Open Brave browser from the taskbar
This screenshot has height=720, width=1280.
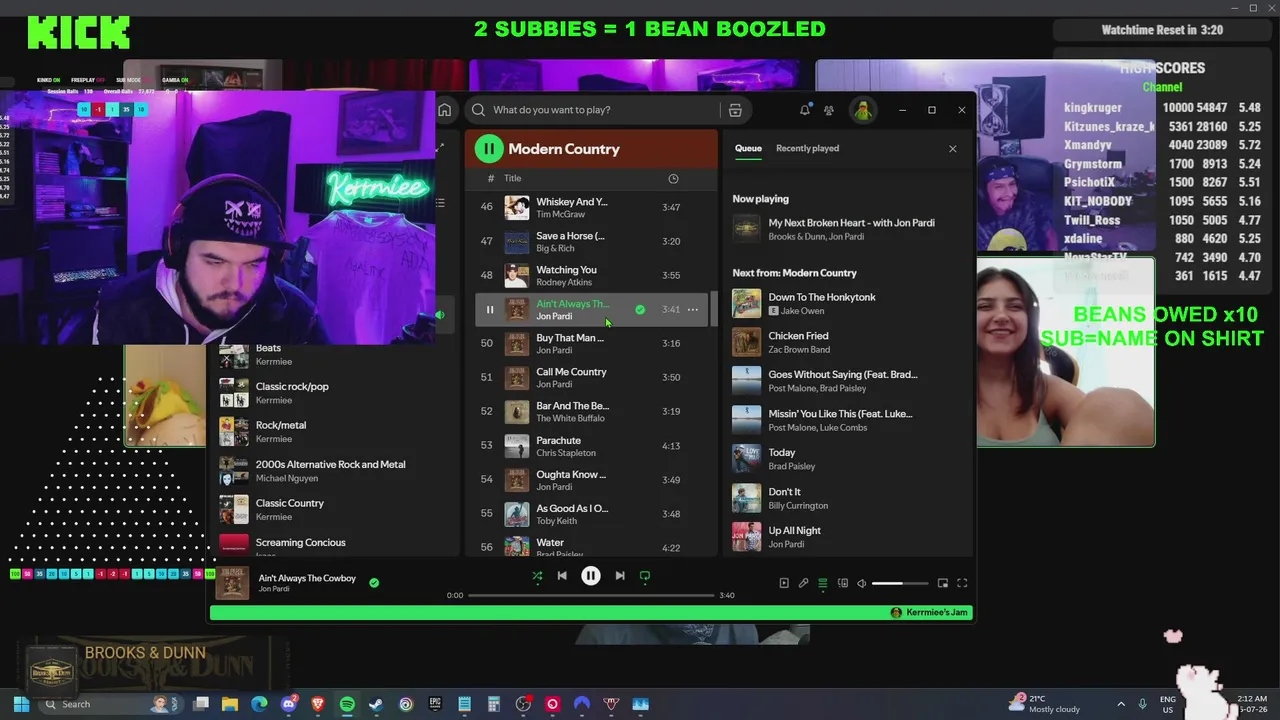[318, 704]
